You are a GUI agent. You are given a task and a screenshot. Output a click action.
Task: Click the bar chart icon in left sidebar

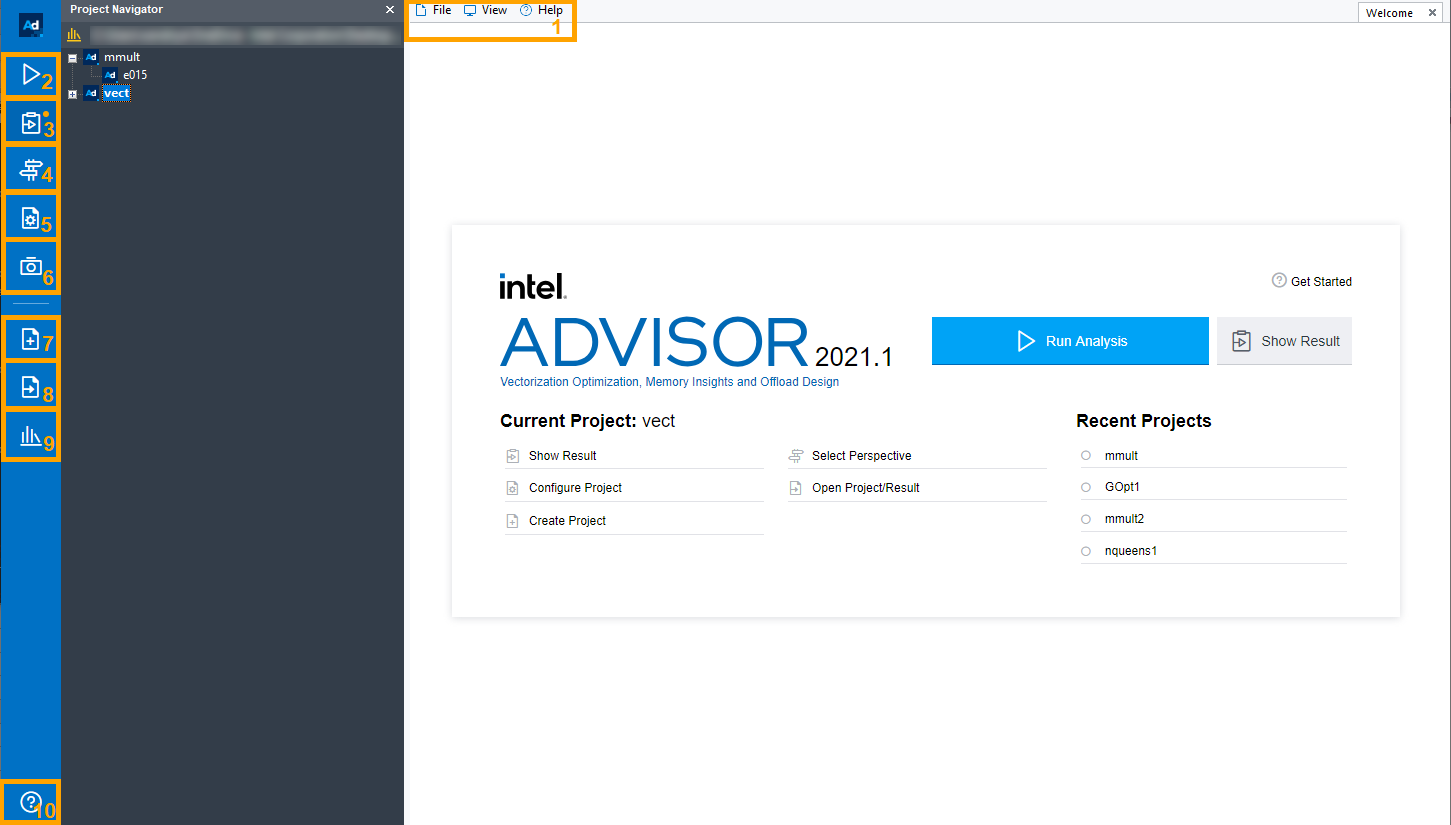point(31,435)
